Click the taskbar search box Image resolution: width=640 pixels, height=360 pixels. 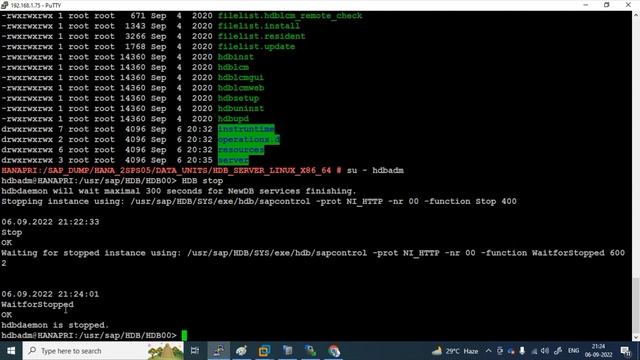coord(103,351)
